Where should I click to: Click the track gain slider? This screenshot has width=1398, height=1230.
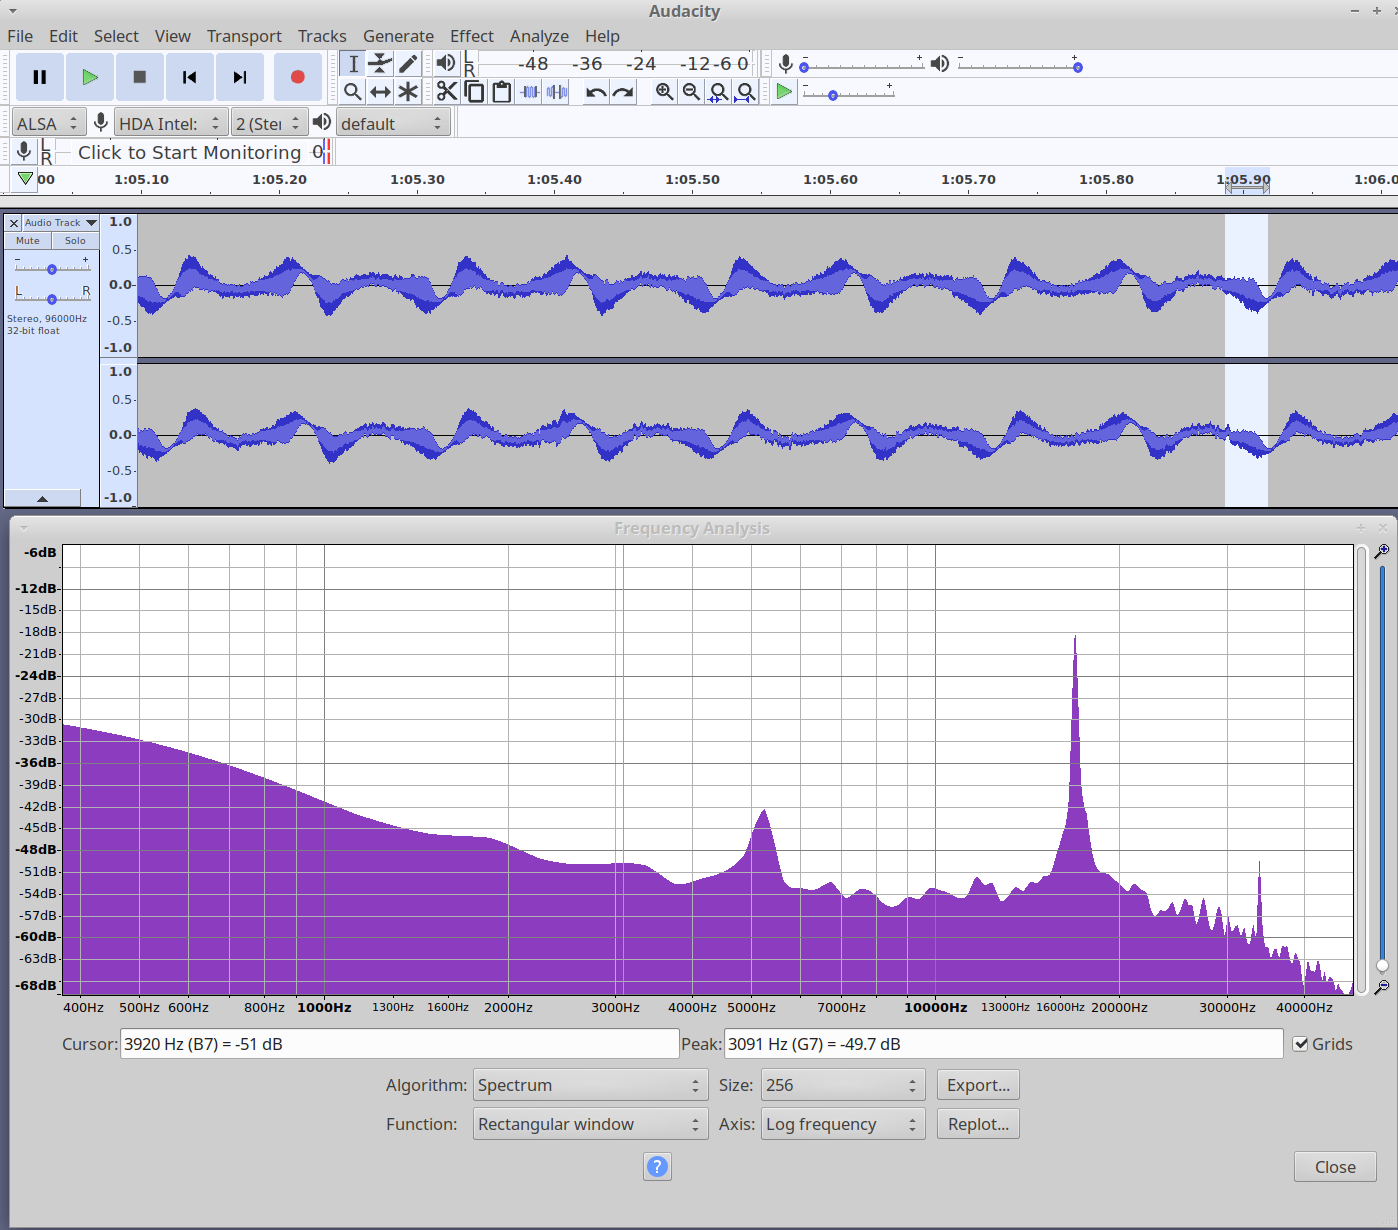(52, 269)
